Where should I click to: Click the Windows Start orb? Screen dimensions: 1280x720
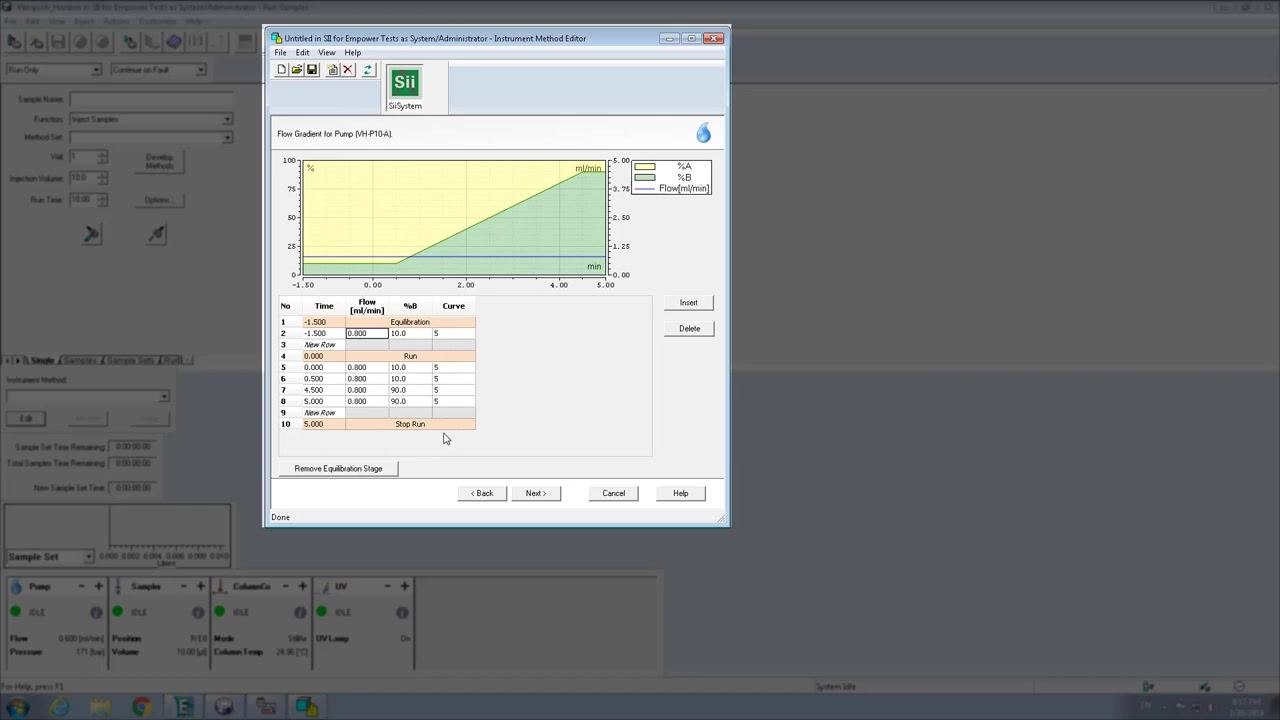click(18, 708)
